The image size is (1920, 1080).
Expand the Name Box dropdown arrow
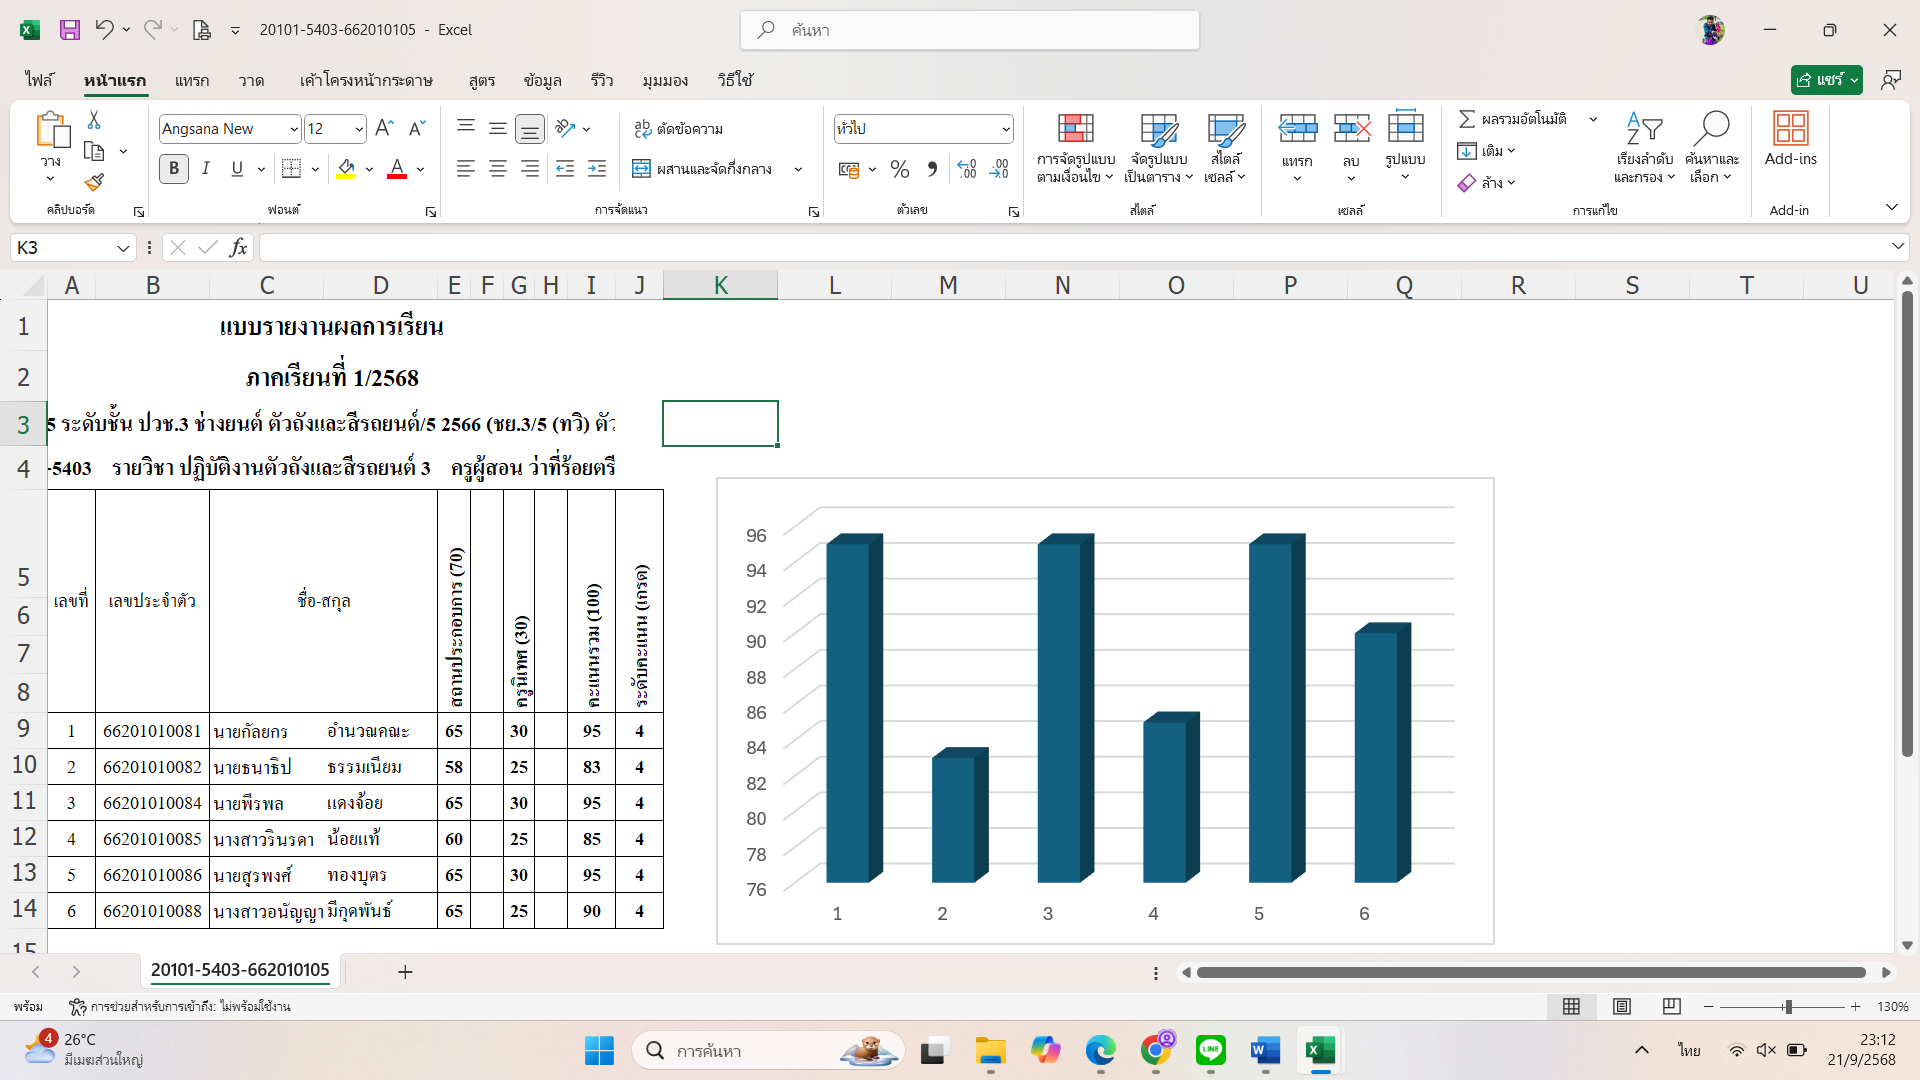[x=123, y=248]
